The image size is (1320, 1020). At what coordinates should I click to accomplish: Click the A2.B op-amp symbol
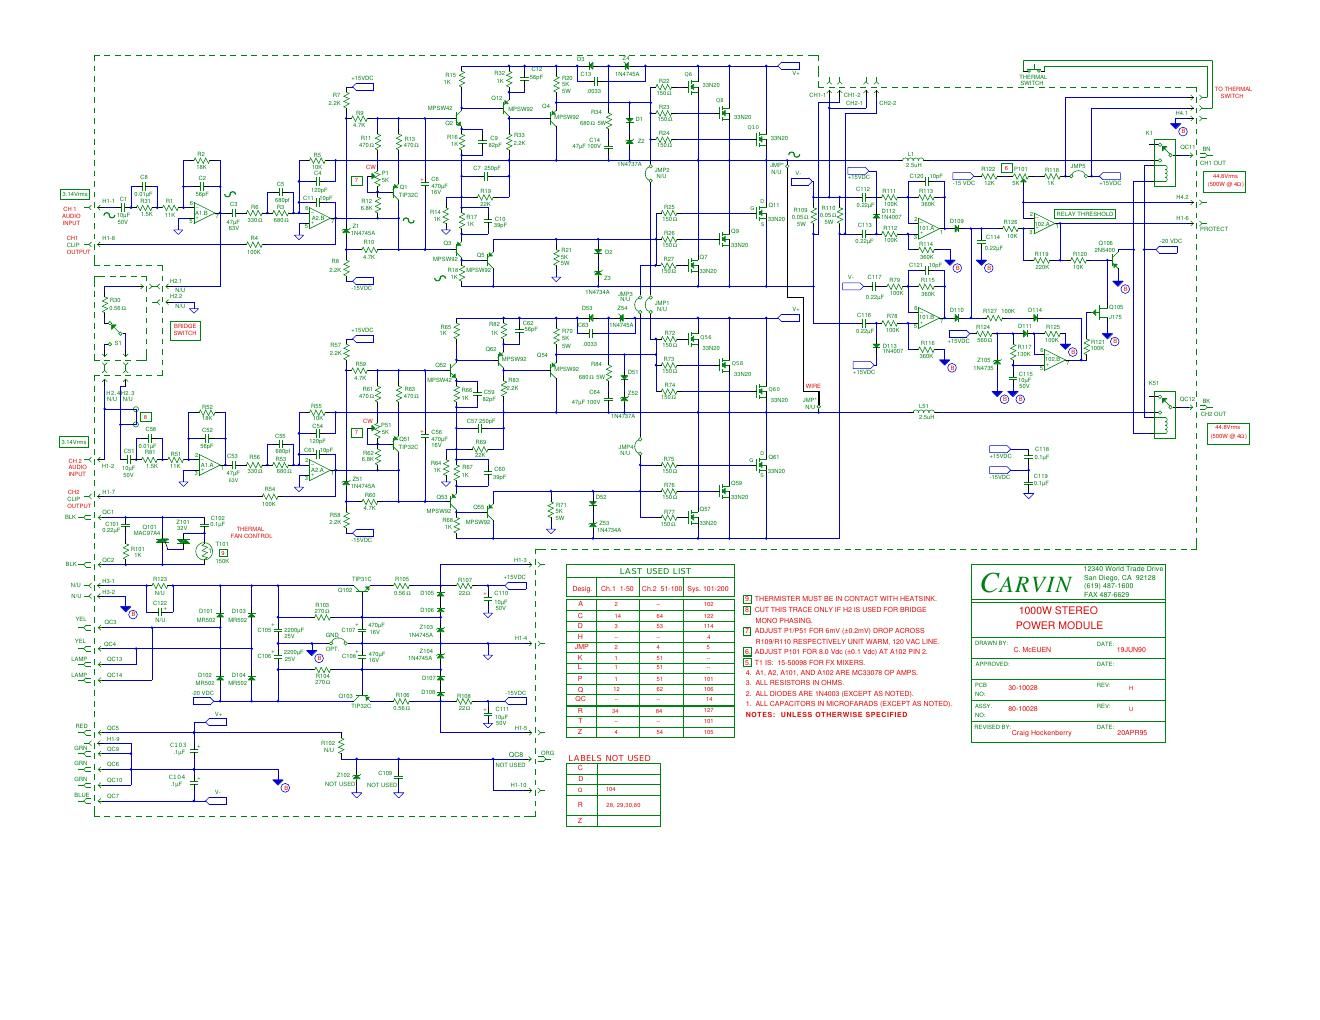tap(318, 217)
